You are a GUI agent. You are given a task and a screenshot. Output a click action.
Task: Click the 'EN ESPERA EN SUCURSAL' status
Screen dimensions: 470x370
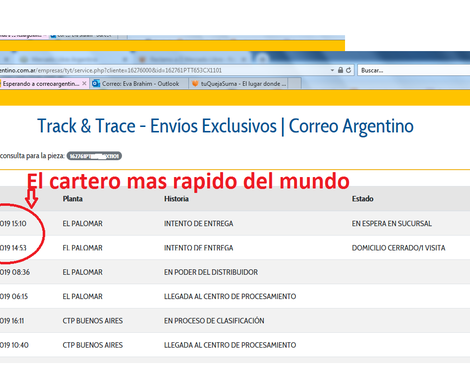pyautogui.click(x=392, y=223)
